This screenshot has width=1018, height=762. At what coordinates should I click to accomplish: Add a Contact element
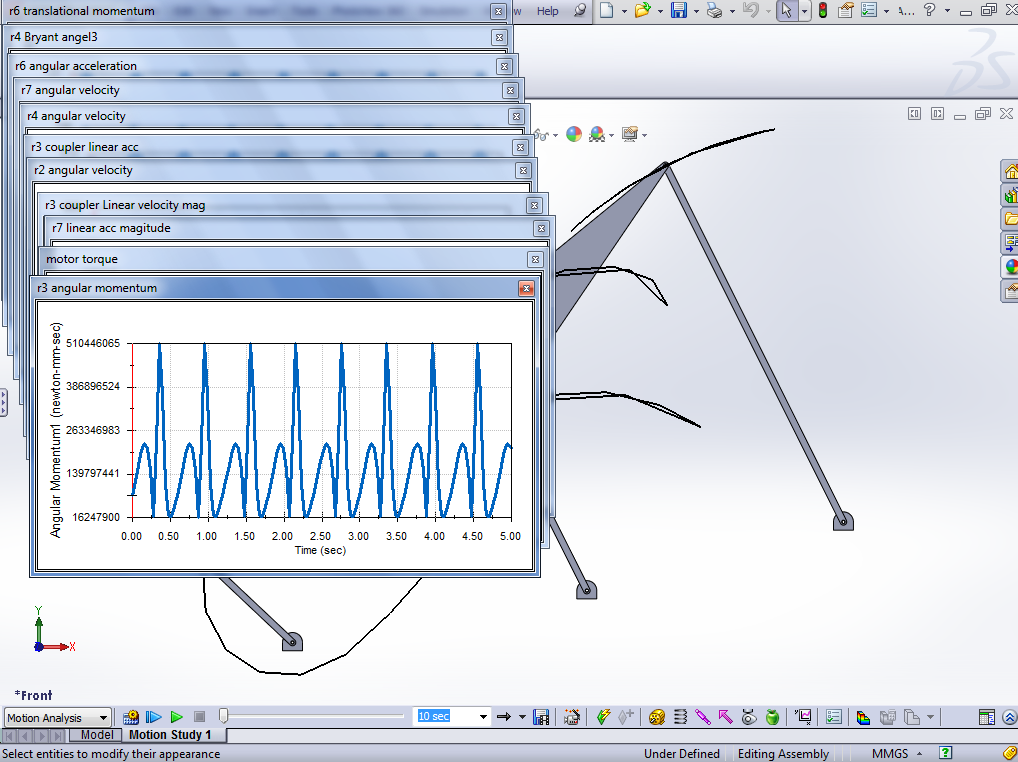(x=749, y=717)
